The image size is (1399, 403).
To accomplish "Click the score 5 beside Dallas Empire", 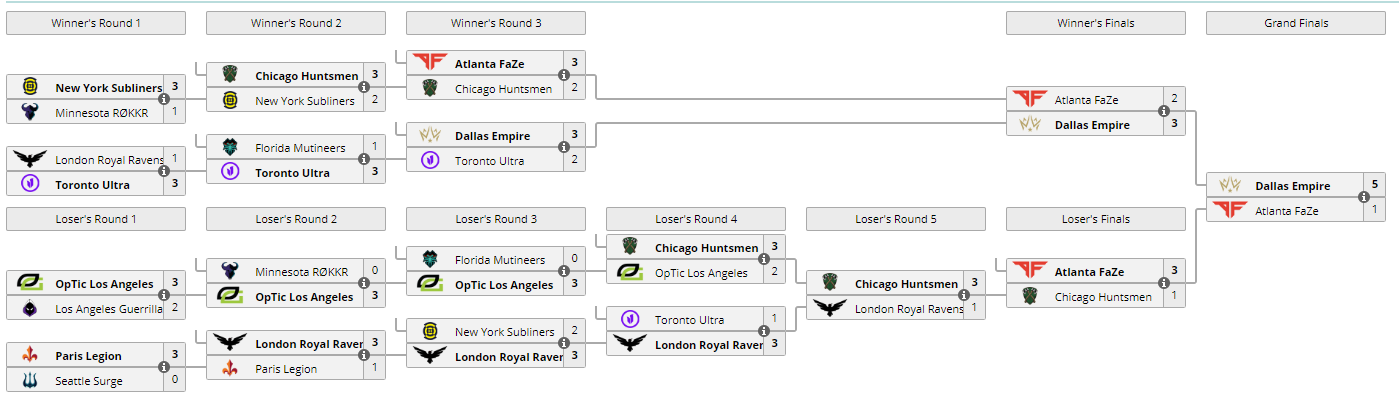I will coord(1374,186).
